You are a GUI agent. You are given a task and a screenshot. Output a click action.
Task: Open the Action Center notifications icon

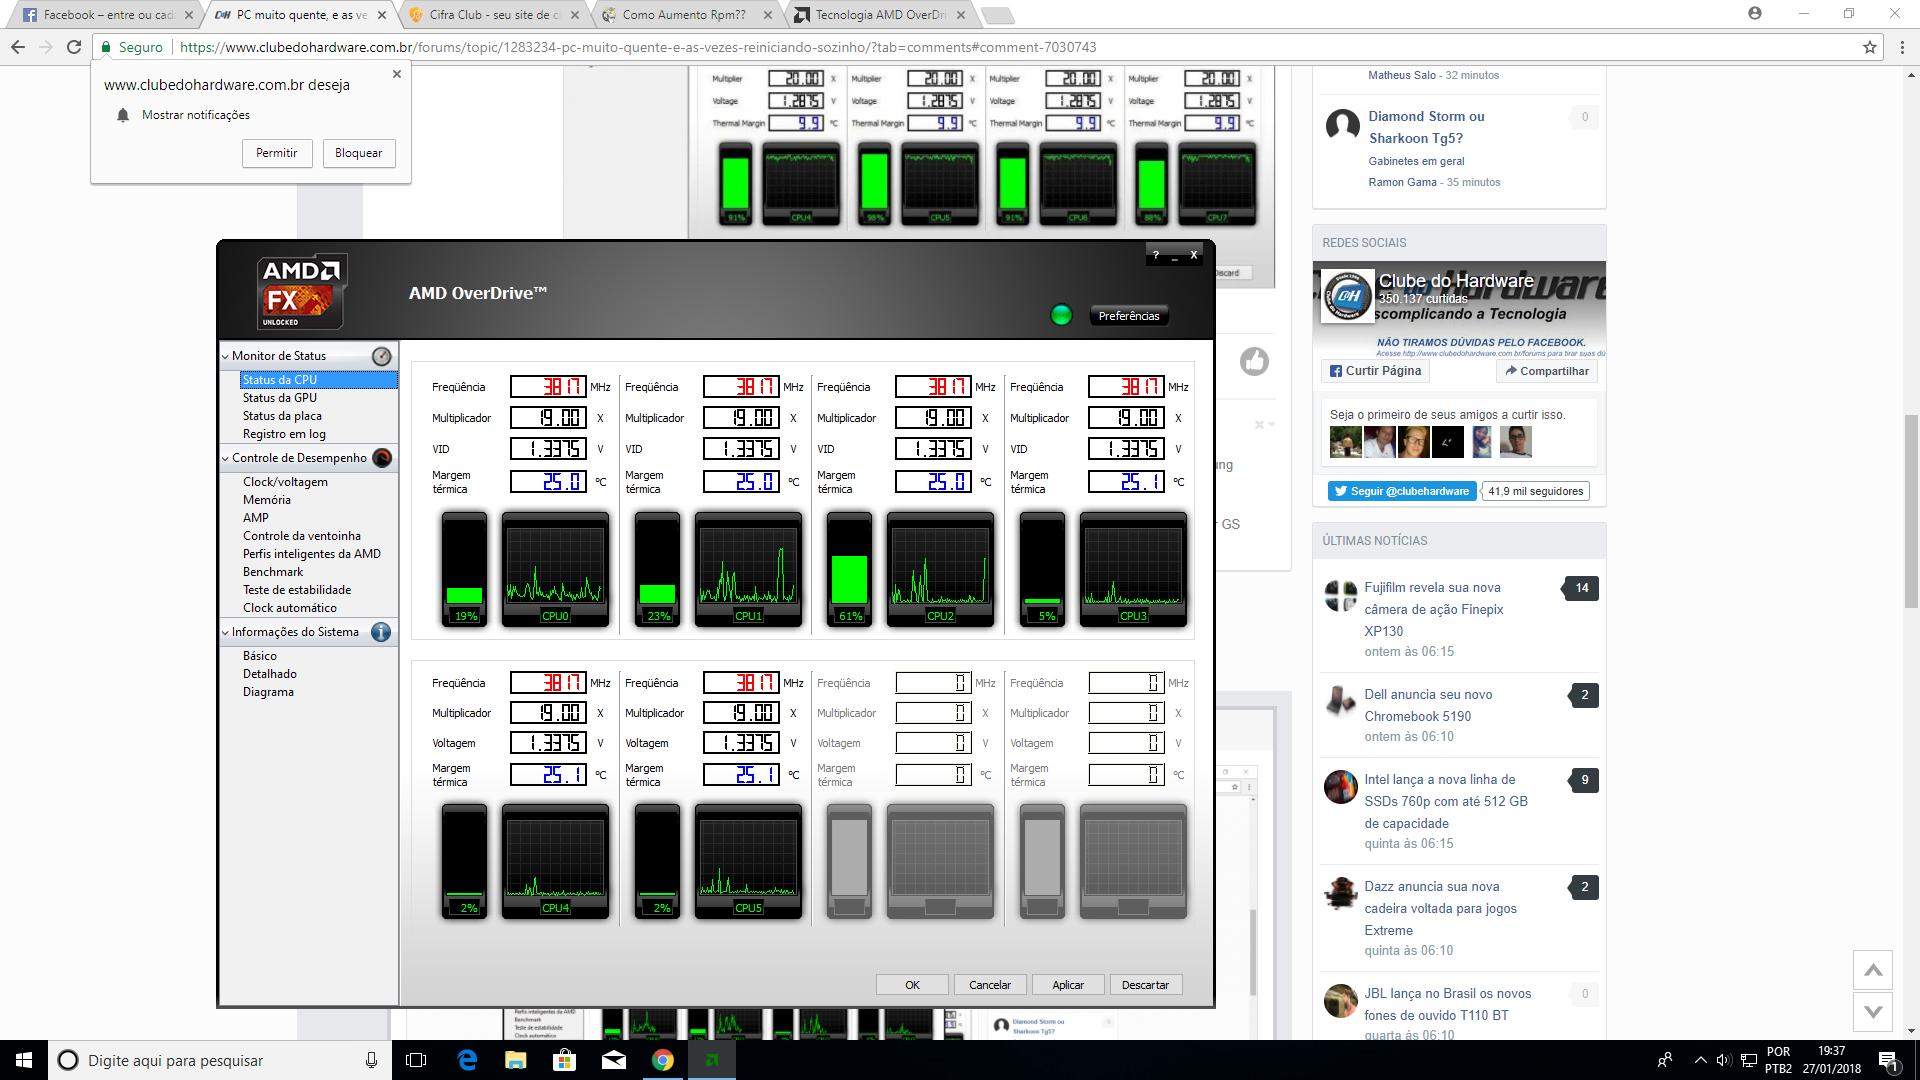tap(1888, 1060)
